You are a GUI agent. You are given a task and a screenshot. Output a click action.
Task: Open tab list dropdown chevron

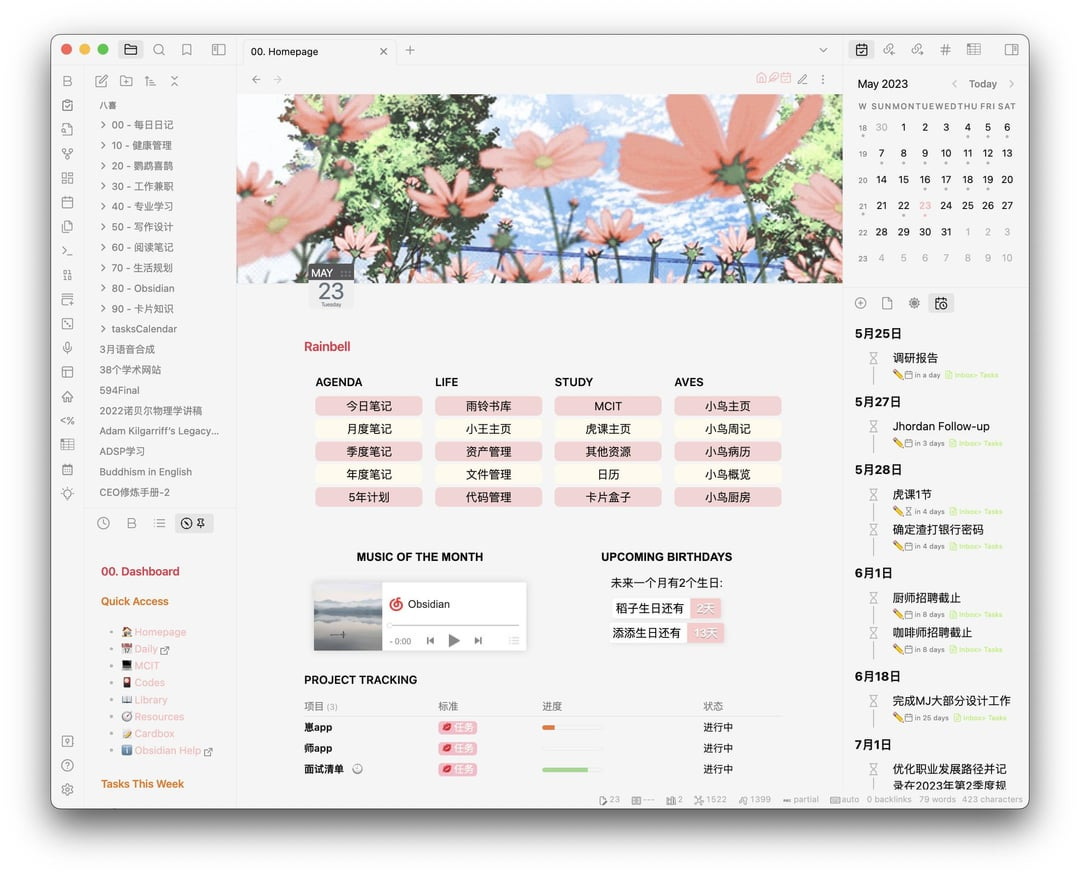tap(823, 50)
